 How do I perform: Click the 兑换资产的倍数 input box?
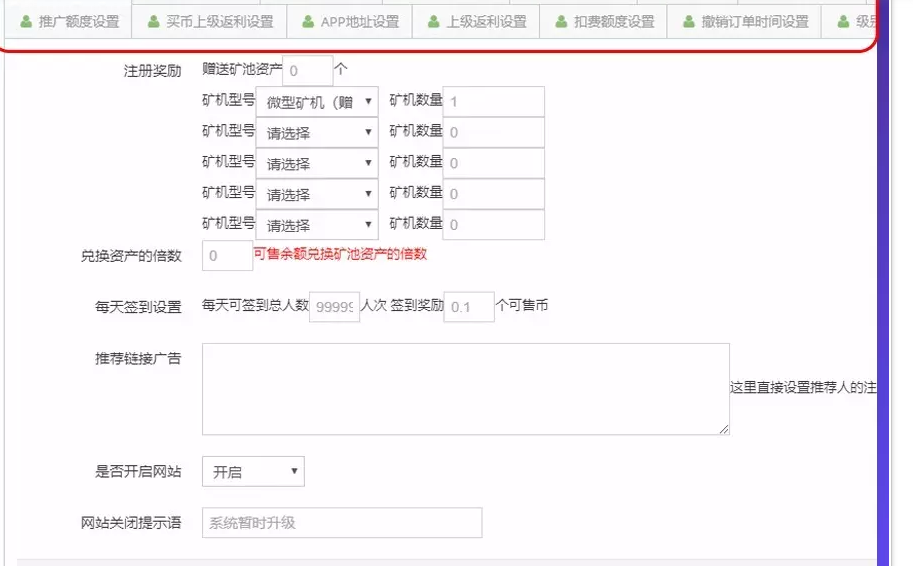pyautogui.click(x=227, y=256)
